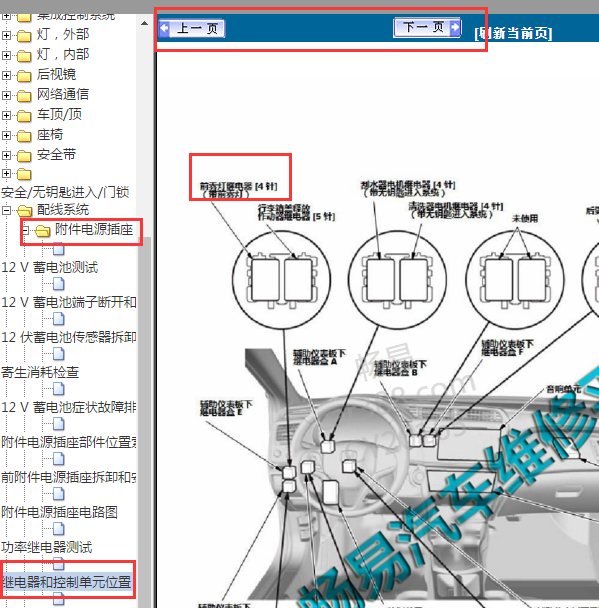Expand the 网络通信 tree node
Screen dimensions: 599x608
click(x=6, y=95)
